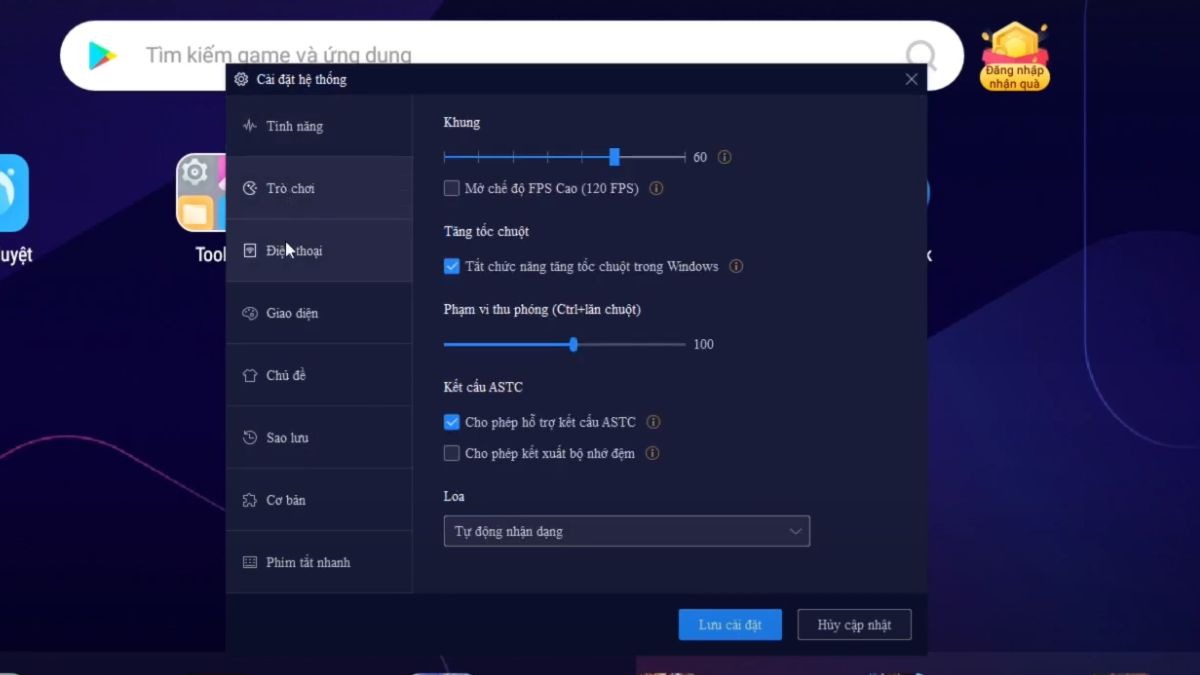Viewport: 1200px width, 675px height.
Task: Save with the Lưu cài đặt button
Action: click(x=730, y=625)
